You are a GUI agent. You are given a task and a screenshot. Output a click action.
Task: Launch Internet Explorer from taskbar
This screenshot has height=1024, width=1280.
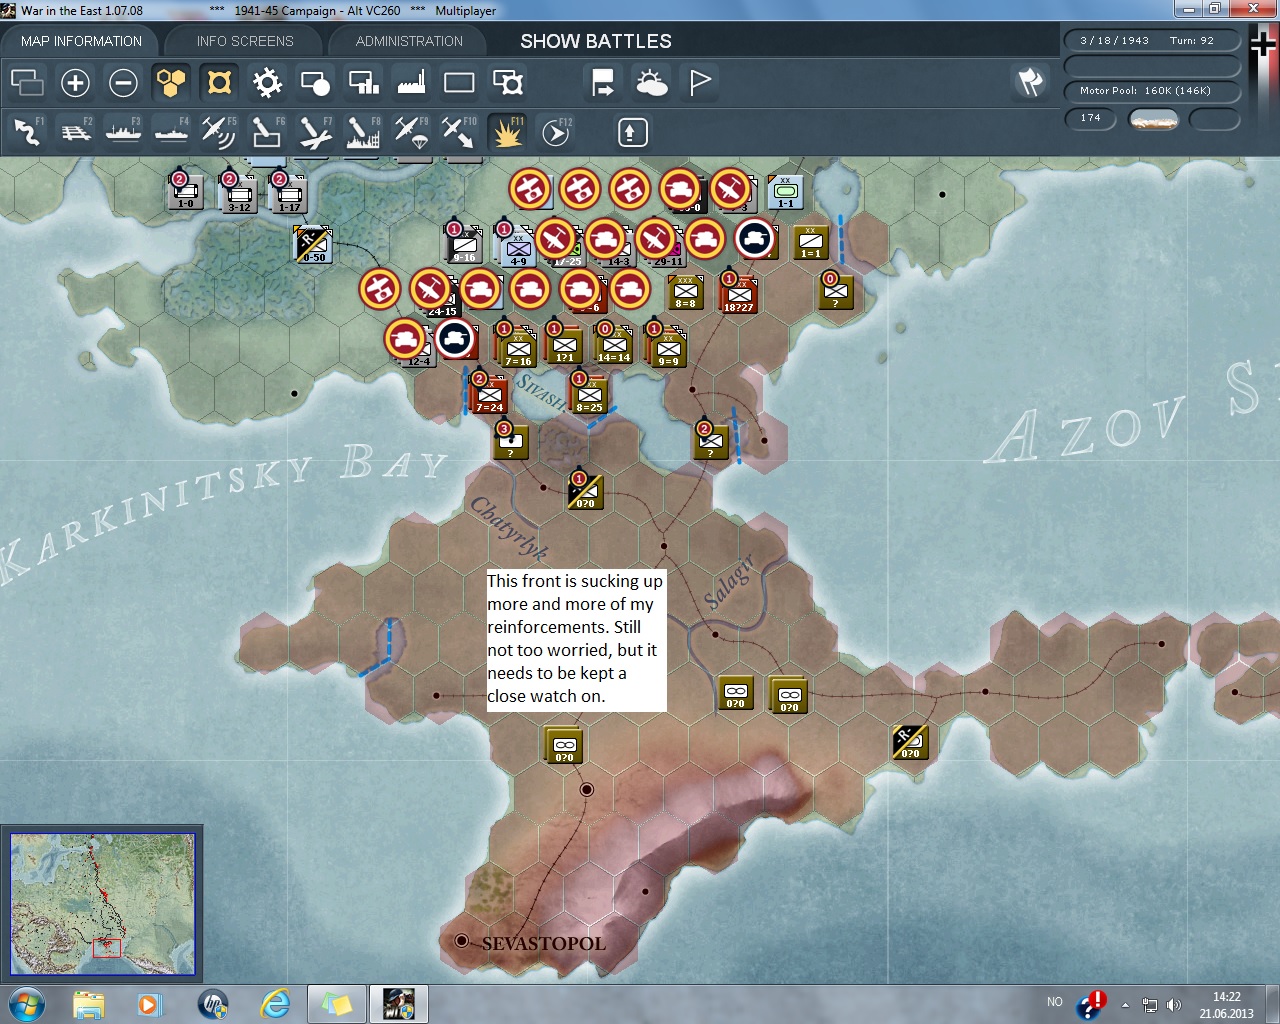(x=275, y=1004)
